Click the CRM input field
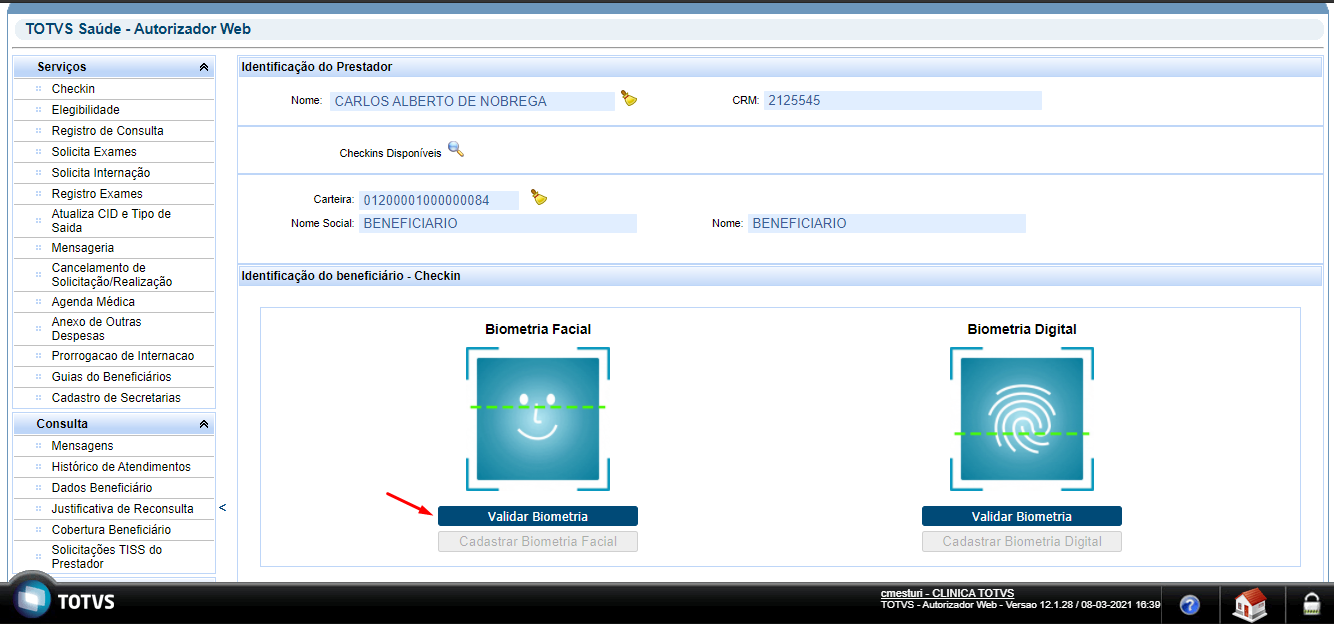Image resolution: width=1334 pixels, height=624 pixels. (903, 101)
